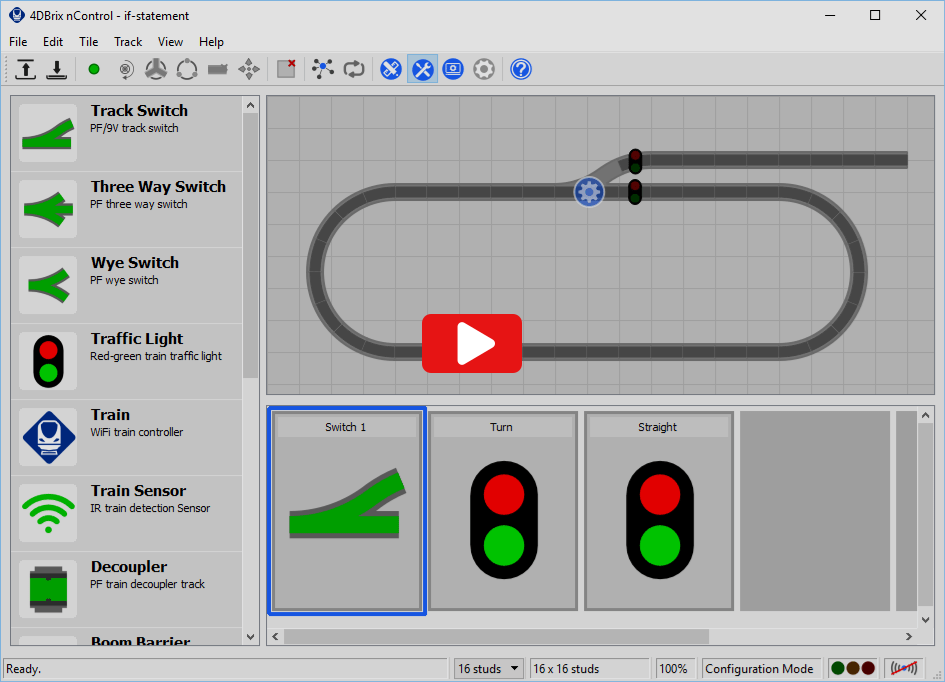The image size is (945, 682).
Task: Open the Edit menu
Action: pyautogui.click(x=53, y=42)
